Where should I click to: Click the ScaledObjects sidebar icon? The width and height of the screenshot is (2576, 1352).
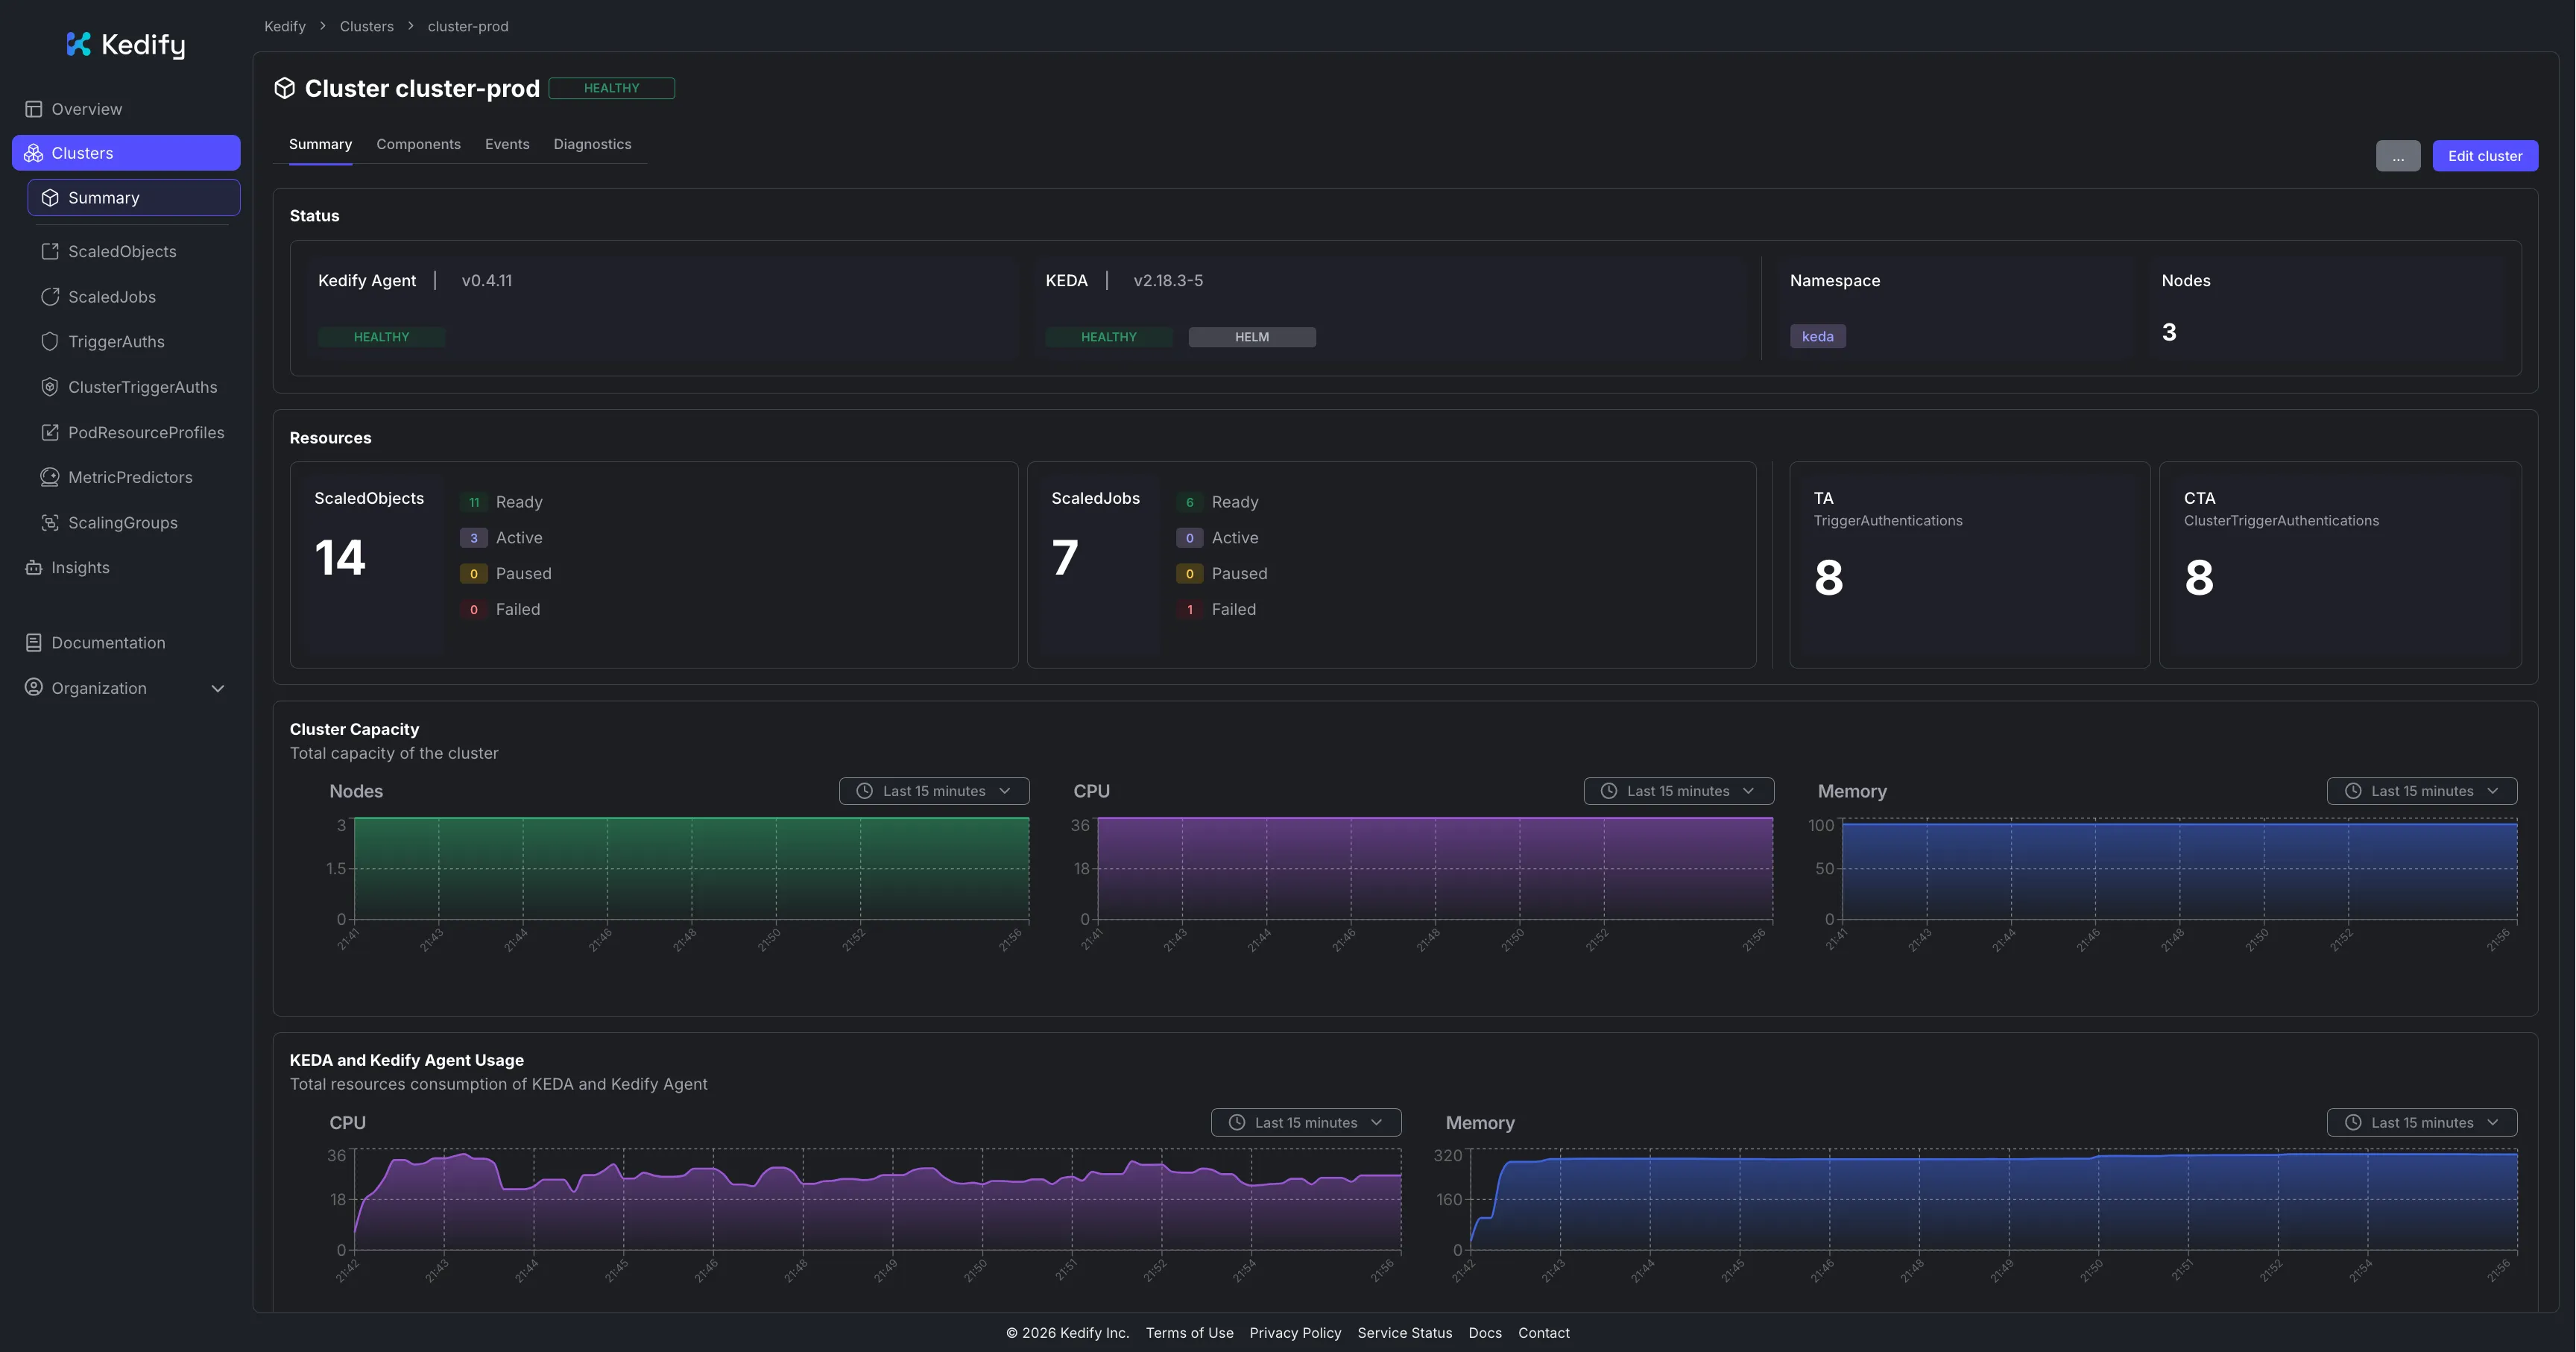click(x=50, y=252)
